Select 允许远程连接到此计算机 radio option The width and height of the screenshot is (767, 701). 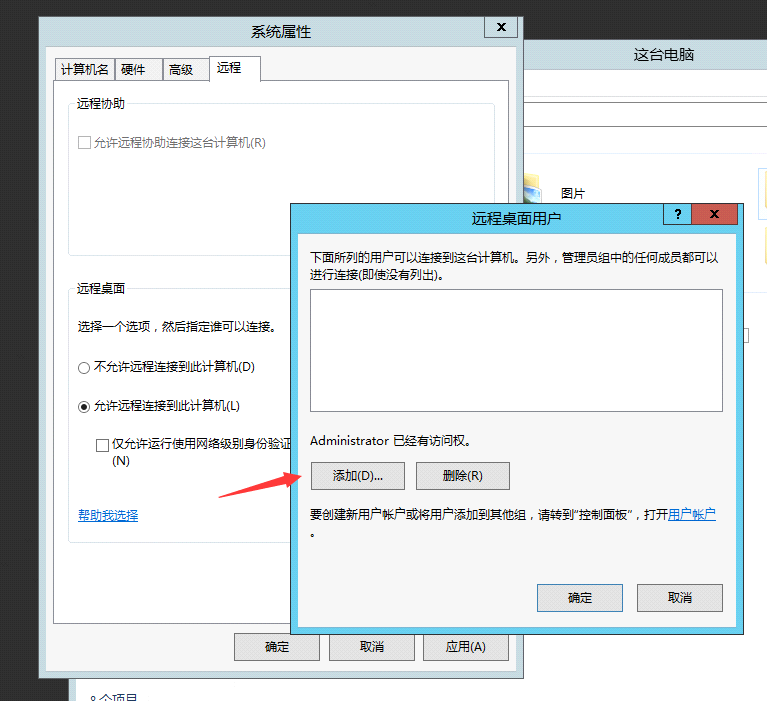click(84, 406)
